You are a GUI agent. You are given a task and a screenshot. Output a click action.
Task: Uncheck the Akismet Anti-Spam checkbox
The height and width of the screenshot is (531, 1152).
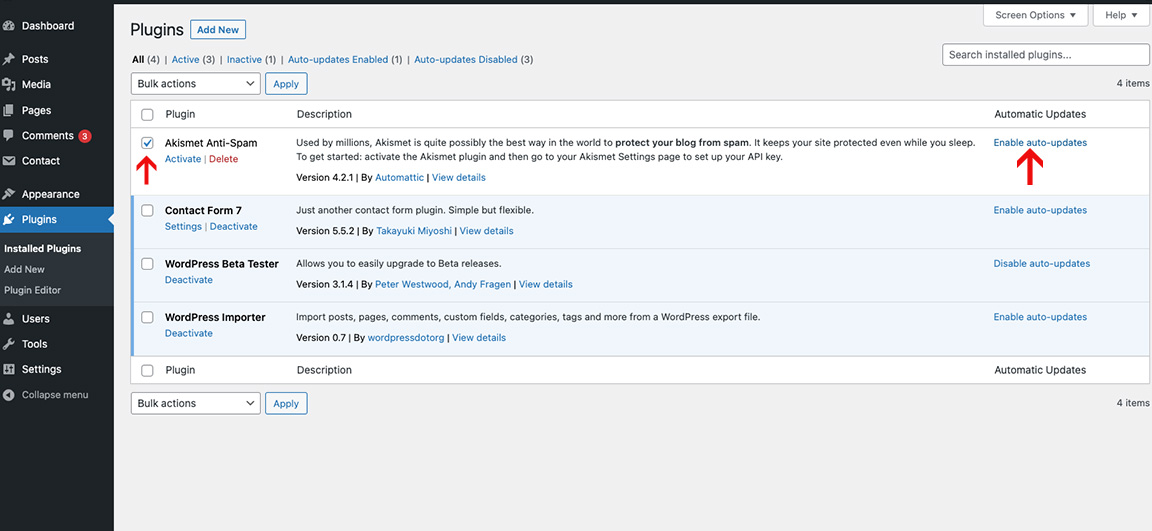[x=148, y=142]
